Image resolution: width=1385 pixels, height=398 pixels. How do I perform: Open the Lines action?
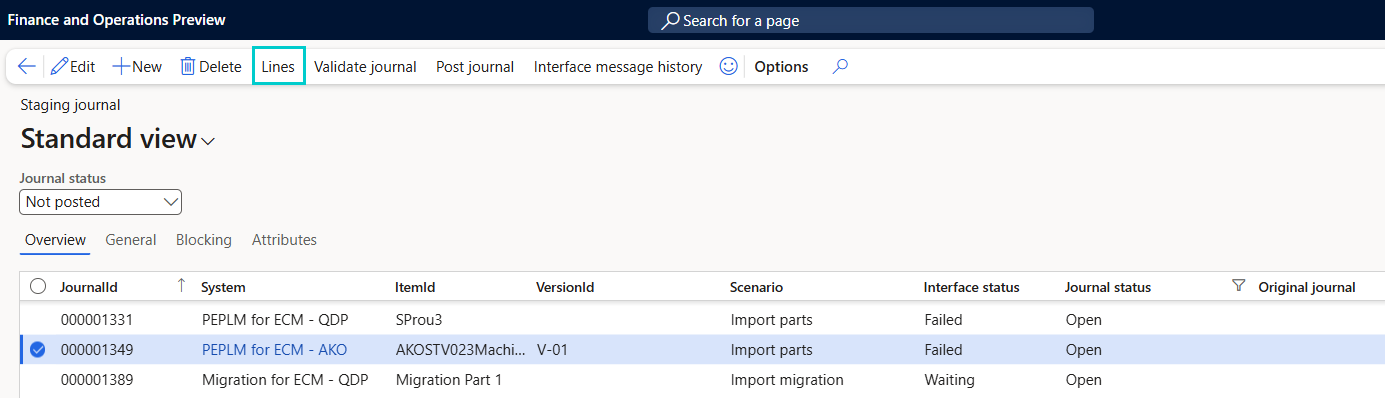[278, 66]
